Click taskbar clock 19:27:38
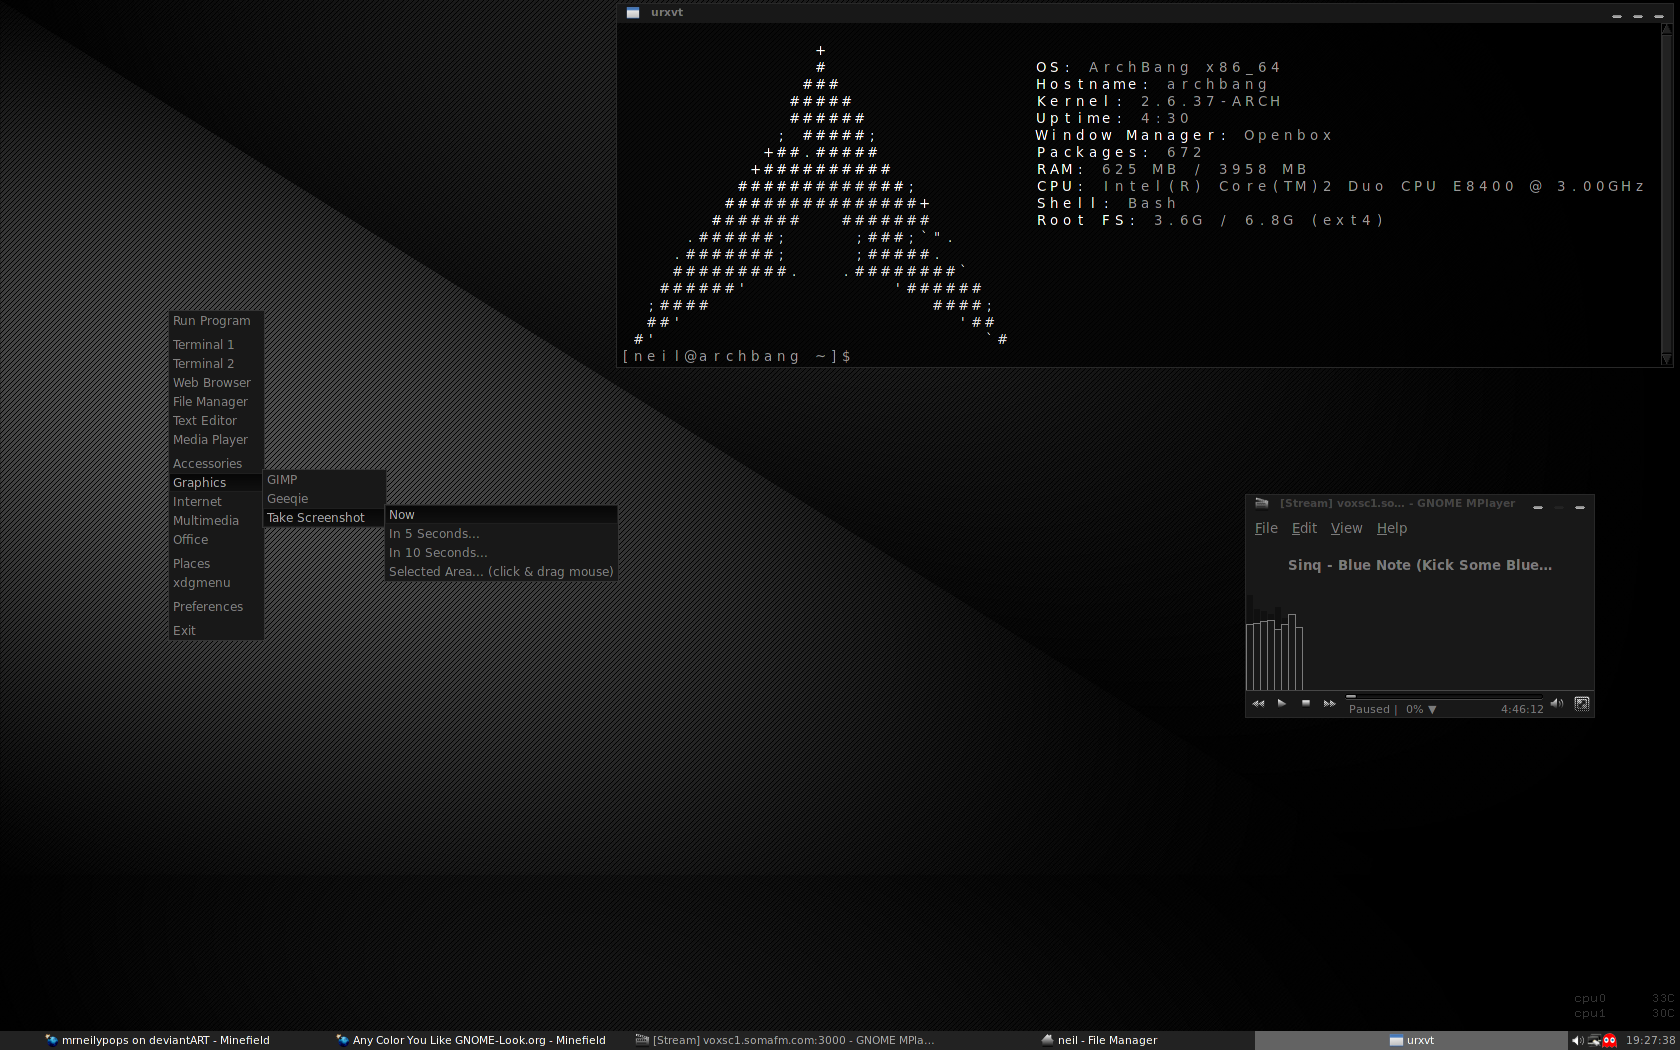This screenshot has width=1680, height=1050. 1651,1040
